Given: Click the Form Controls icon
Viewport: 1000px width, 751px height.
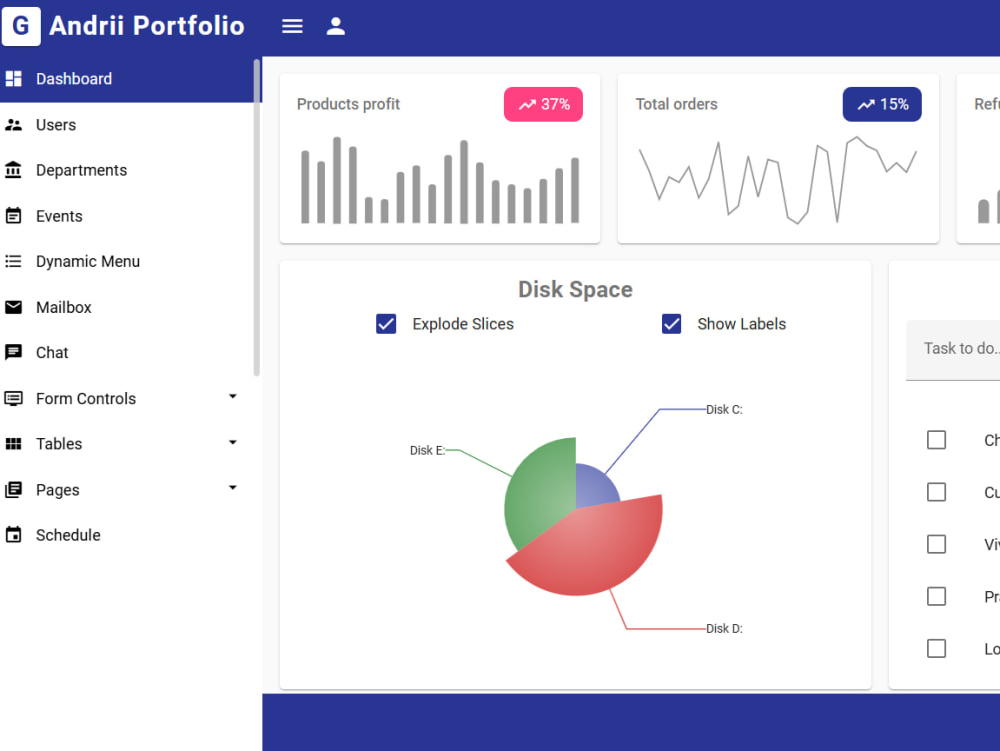Looking at the screenshot, I should pos(13,398).
